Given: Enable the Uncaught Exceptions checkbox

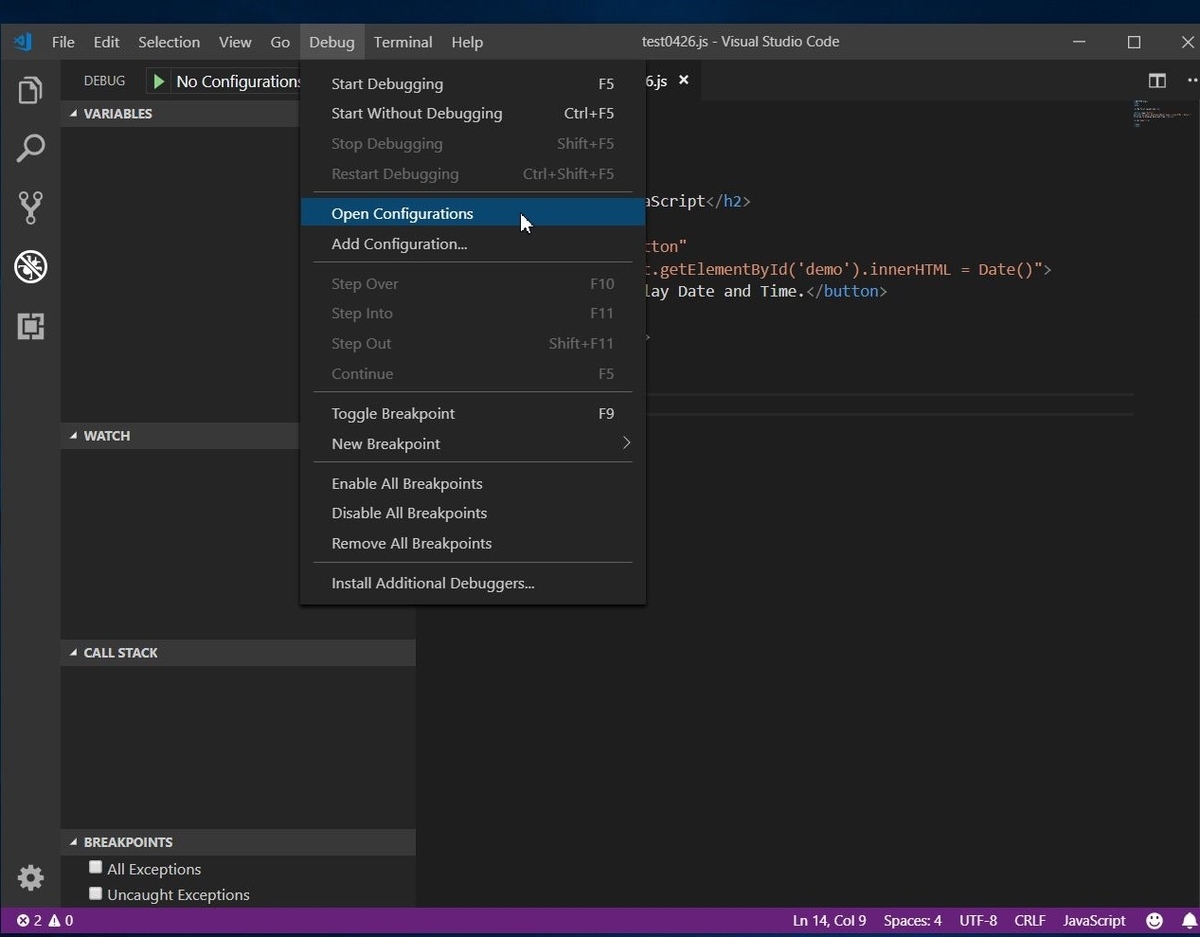Looking at the screenshot, I should [x=96, y=893].
